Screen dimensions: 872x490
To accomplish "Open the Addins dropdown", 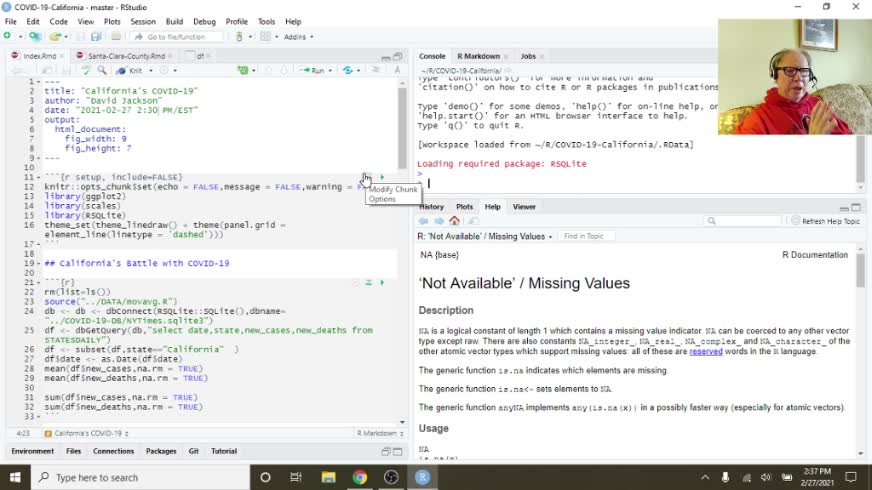I will point(298,37).
